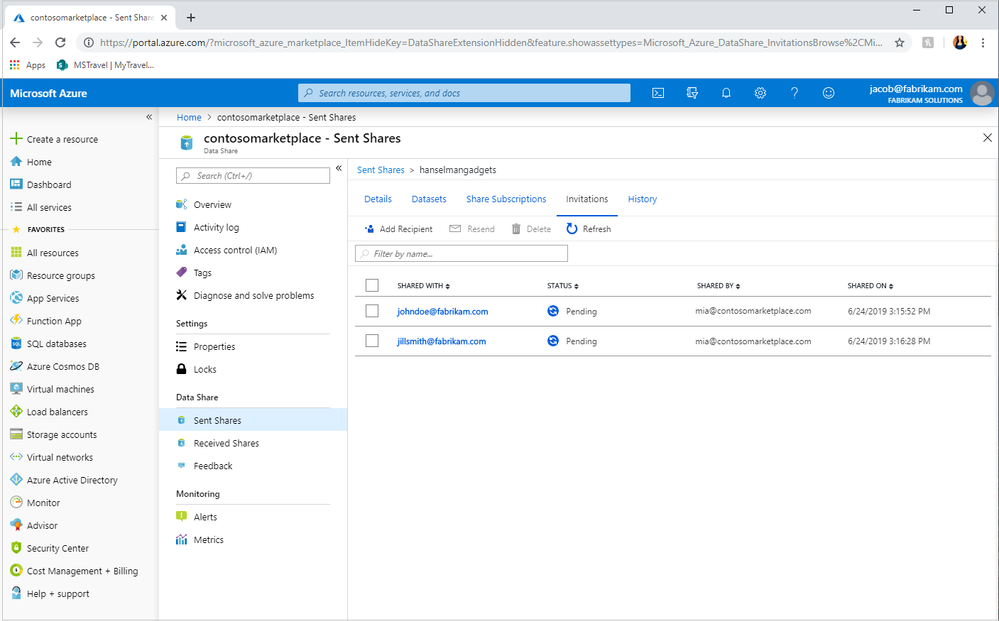Viewport: 999px width, 621px height.
Task: Open the Sent Shares breadcrumb link
Action: tap(380, 170)
